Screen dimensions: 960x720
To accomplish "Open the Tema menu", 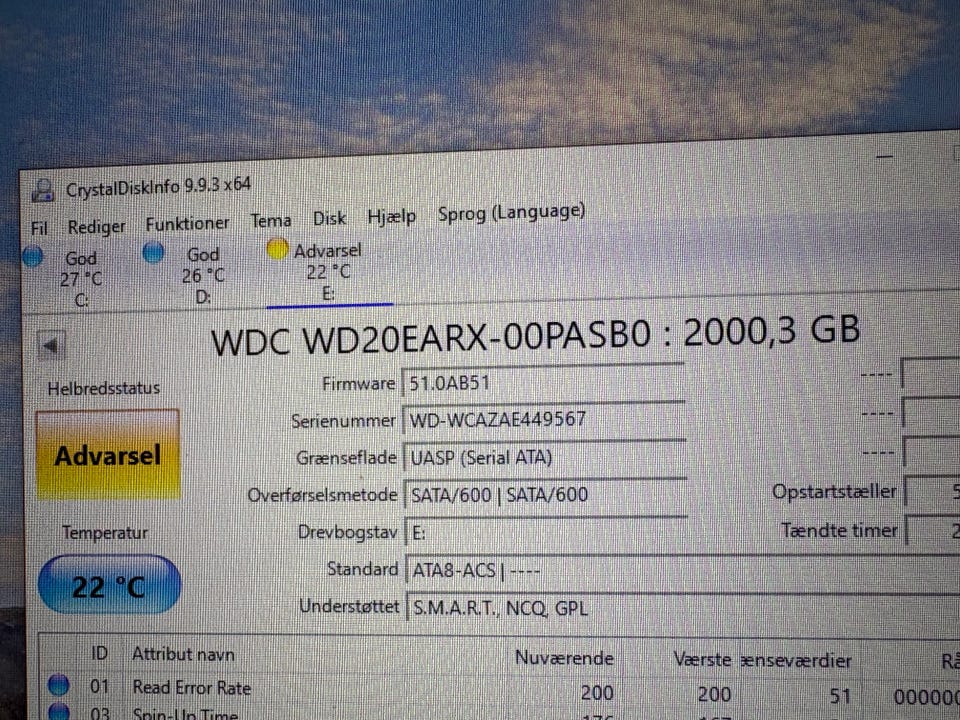I will pyautogui.click(x=271, y=220).
